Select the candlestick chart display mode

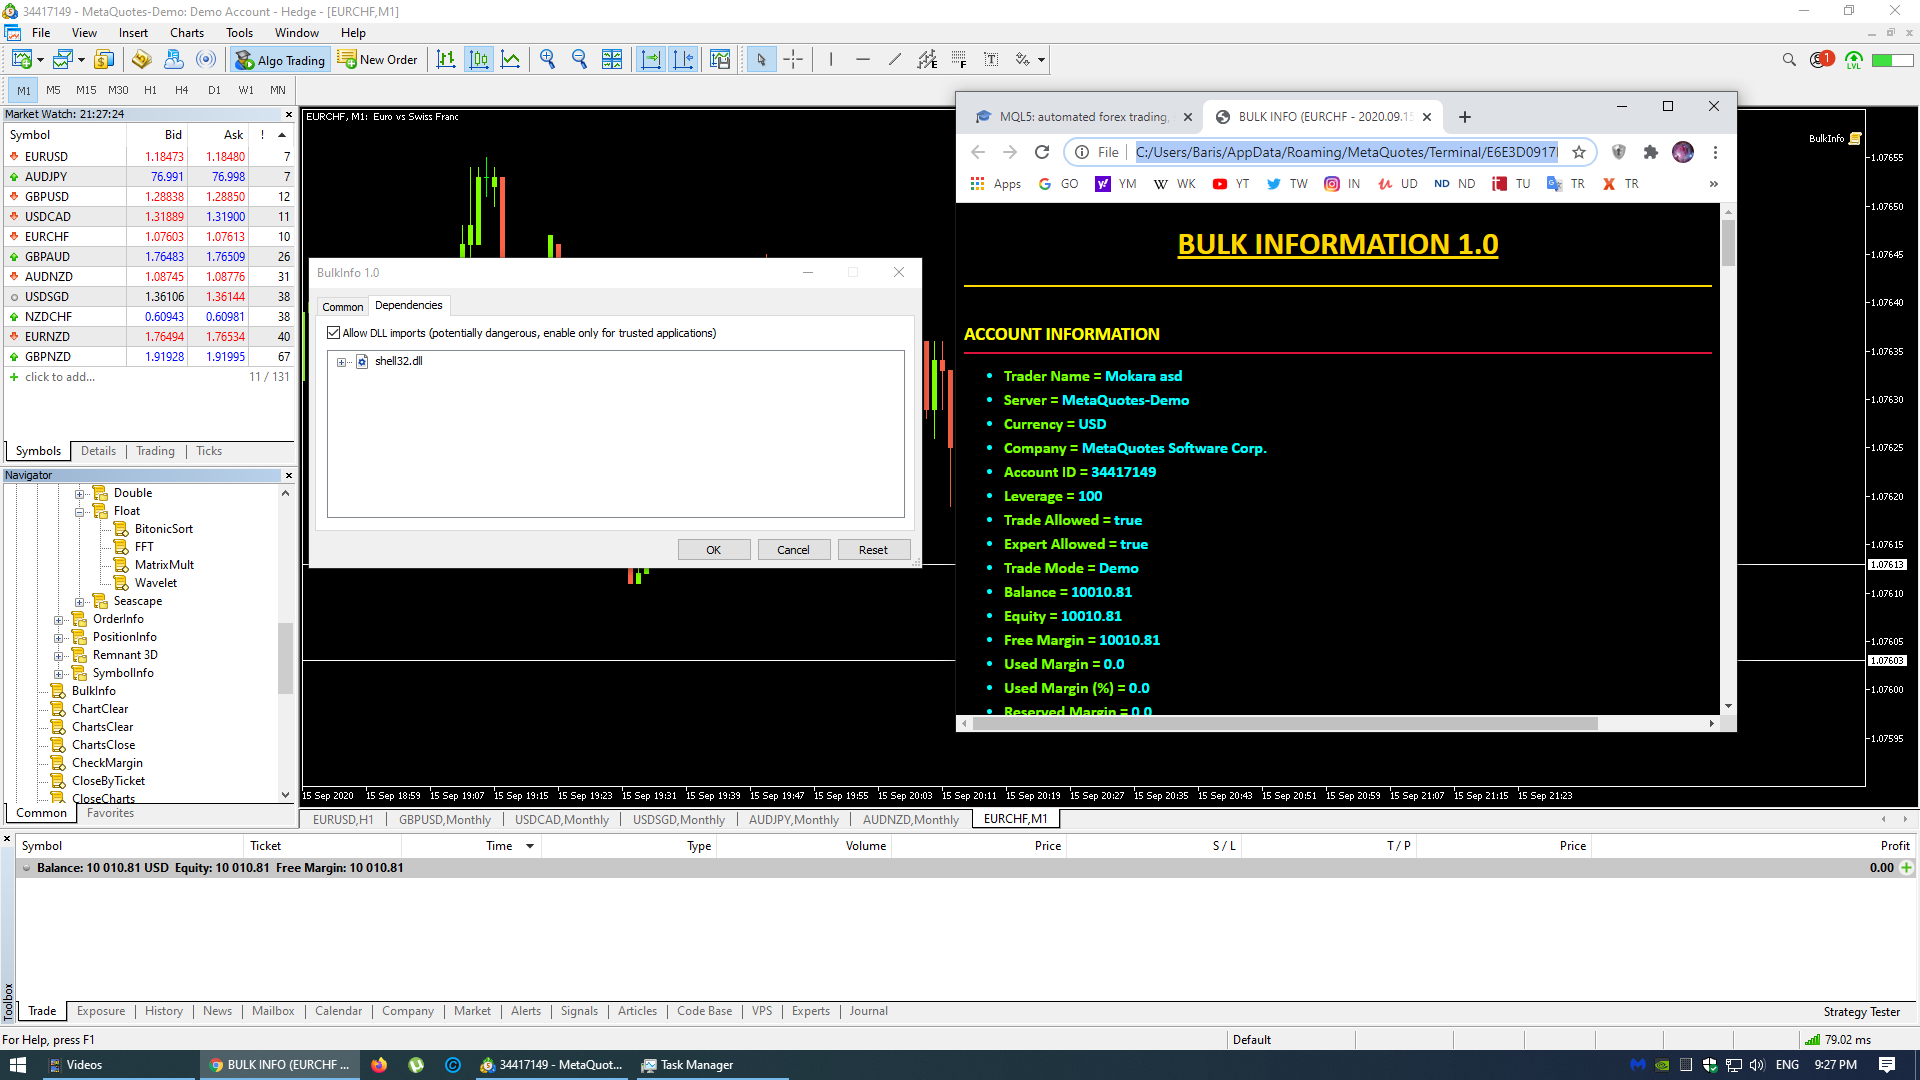(479, 59)
